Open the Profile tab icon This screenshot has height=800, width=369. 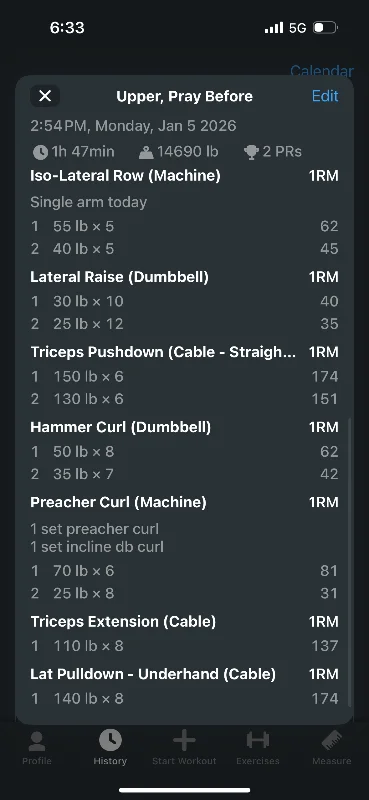pyautogui.click(x=37, y=742)
